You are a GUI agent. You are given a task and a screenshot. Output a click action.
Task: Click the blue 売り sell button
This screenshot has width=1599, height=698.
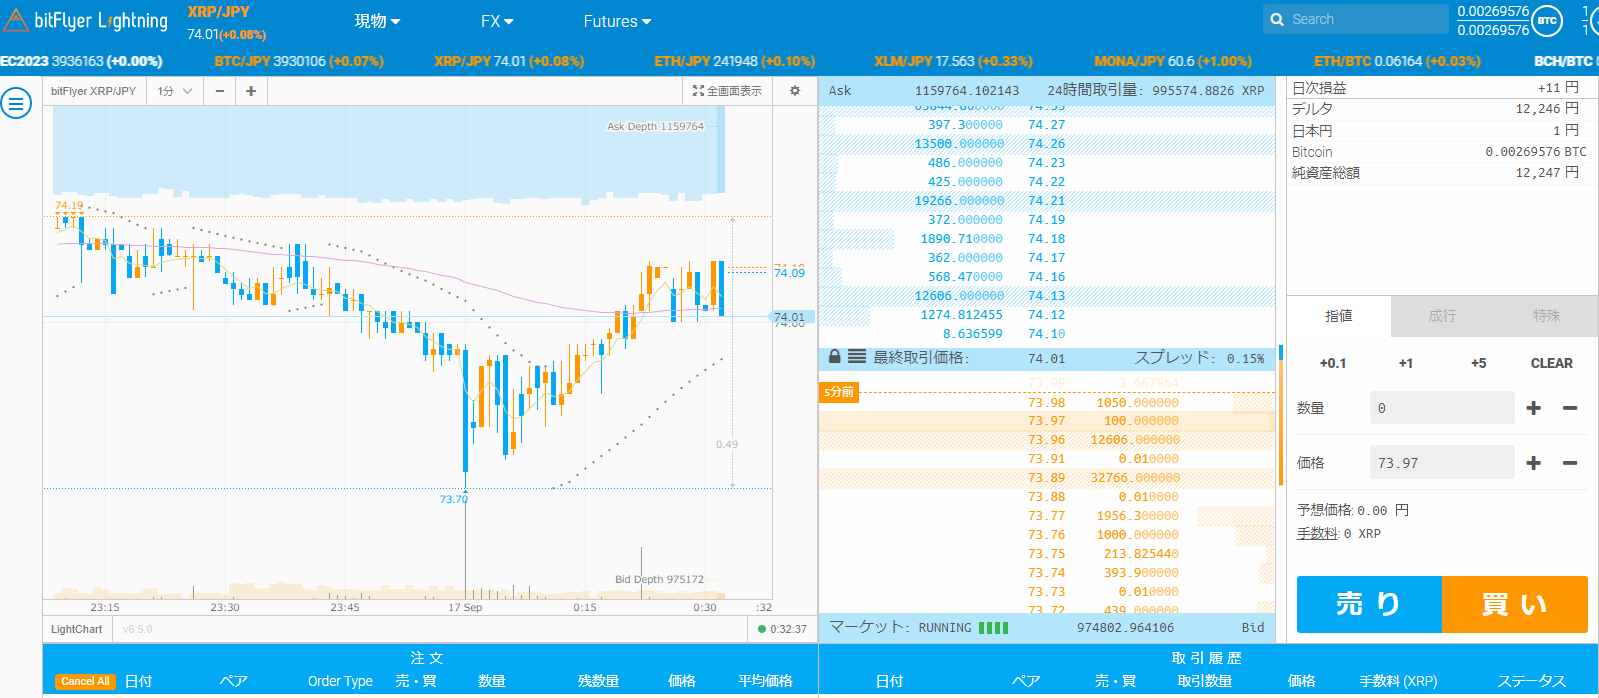(1369, 604)
